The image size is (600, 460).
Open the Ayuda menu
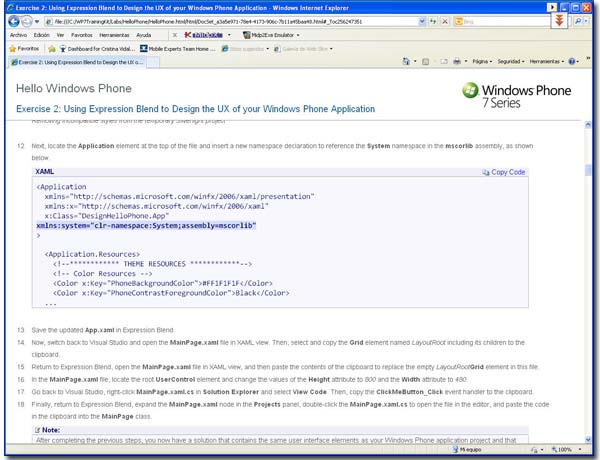[x=143, y=35]
